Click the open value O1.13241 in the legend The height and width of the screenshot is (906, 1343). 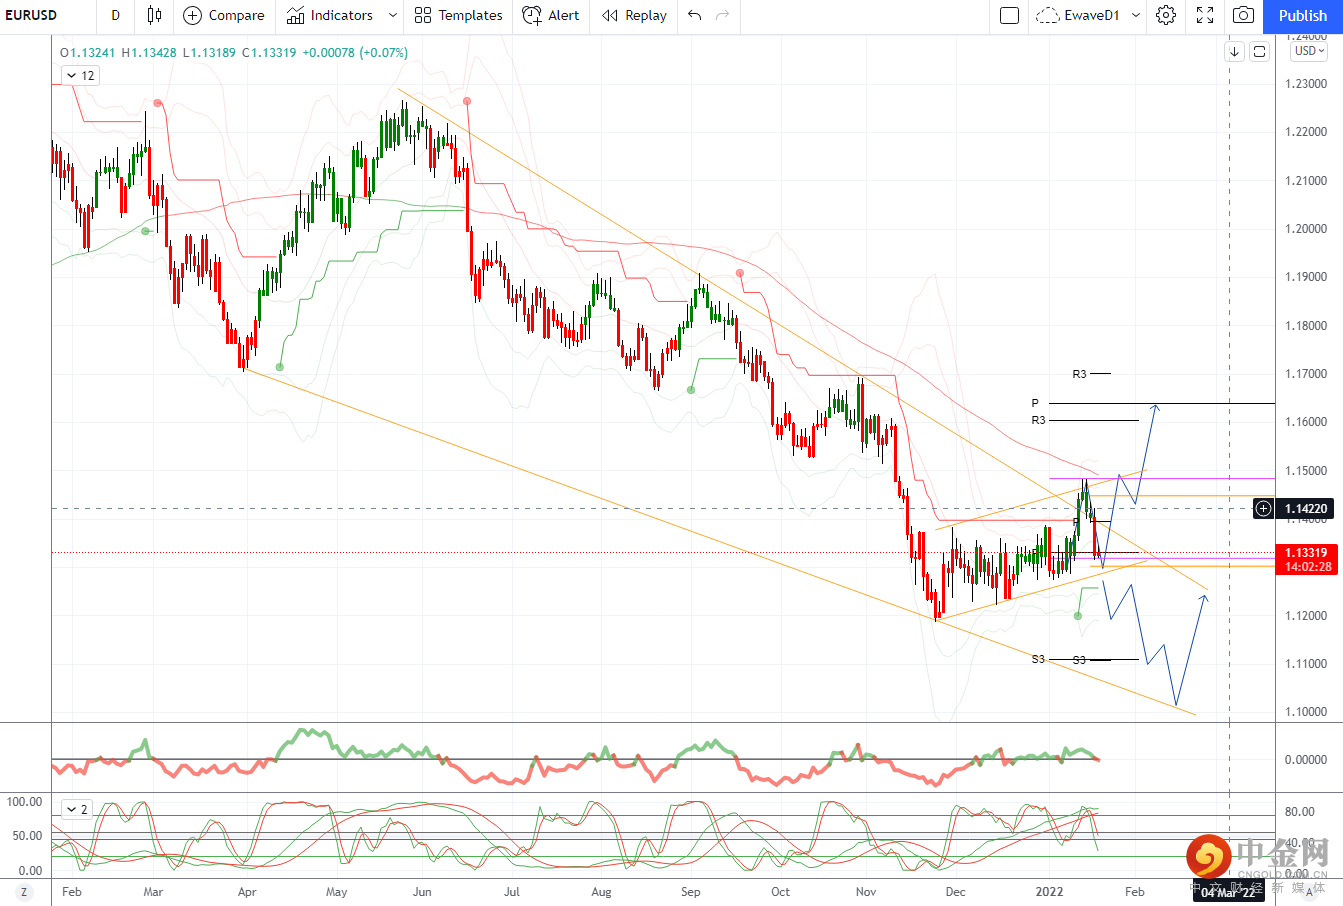coord(88,52)
